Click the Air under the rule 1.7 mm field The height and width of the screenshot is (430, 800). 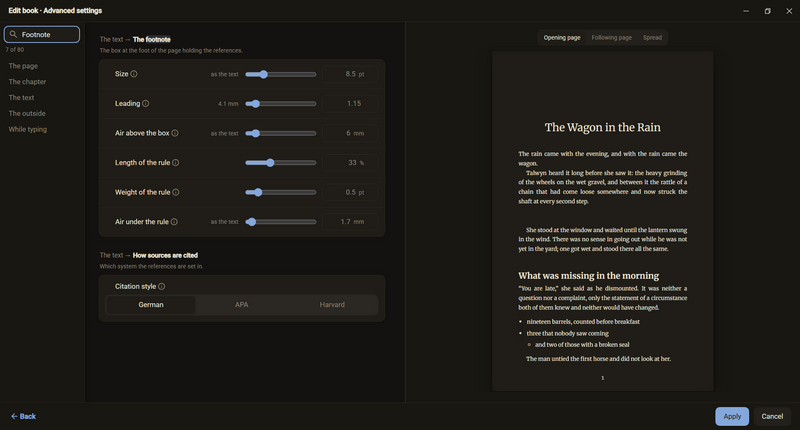pyautogui.click(x=350, y=222)
